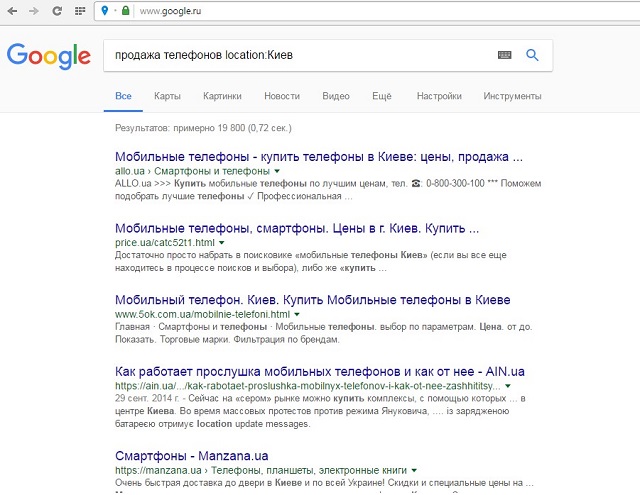Screen dimensions: 640x495
Task: Click the allo.ua breadcrumb URL text
Action: (192, 171)
